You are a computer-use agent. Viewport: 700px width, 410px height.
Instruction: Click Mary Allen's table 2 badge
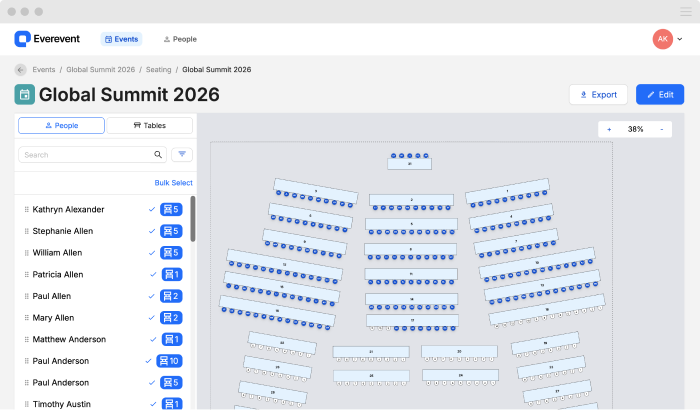171,318
